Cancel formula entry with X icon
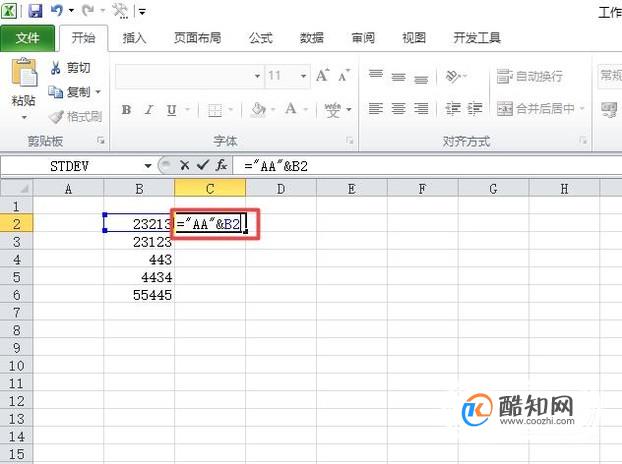The height and width of the screenshot is (464, 622). 184,165
